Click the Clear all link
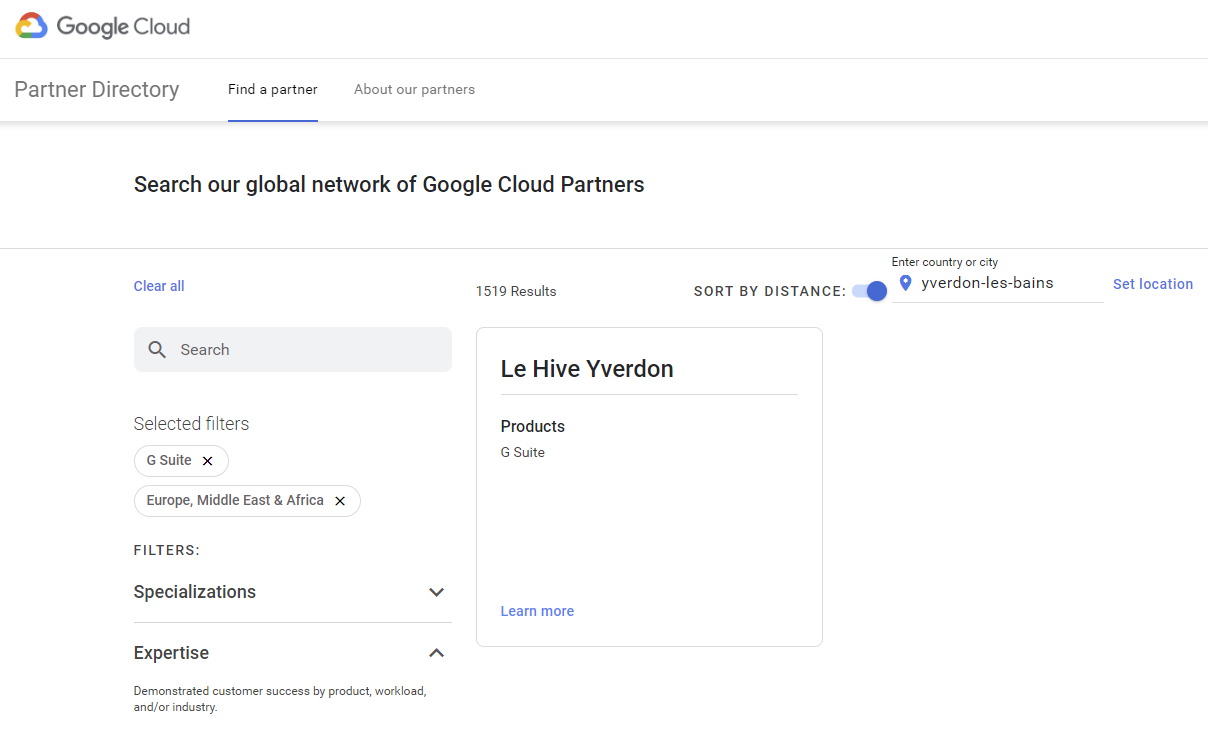The width and height of the screenshot is (1208, 730). [x=159, y=286]
